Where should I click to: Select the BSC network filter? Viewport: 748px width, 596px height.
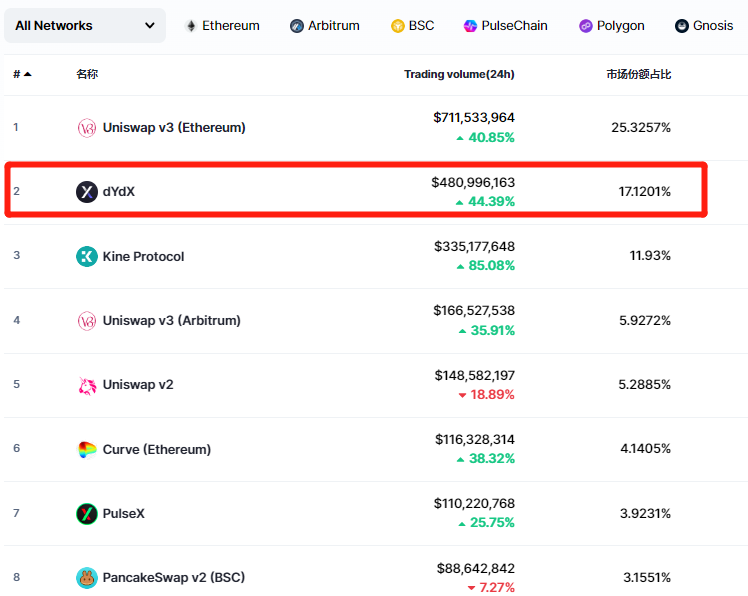[412, 26]
